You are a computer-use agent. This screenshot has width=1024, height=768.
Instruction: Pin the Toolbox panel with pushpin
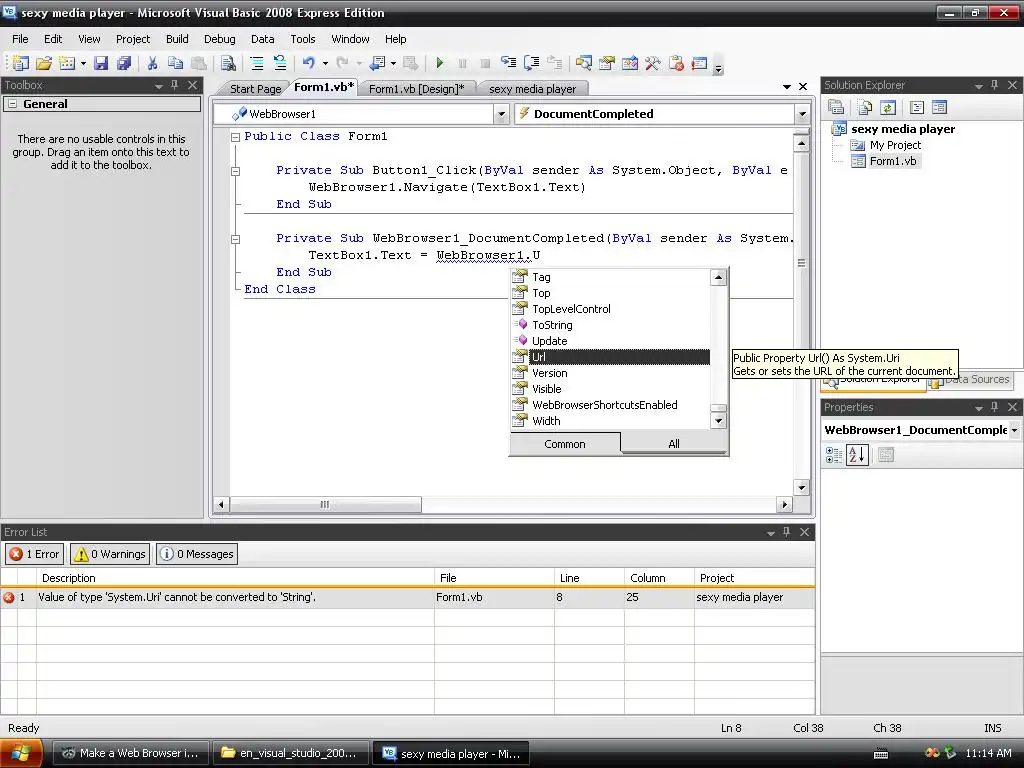[174, 85]
